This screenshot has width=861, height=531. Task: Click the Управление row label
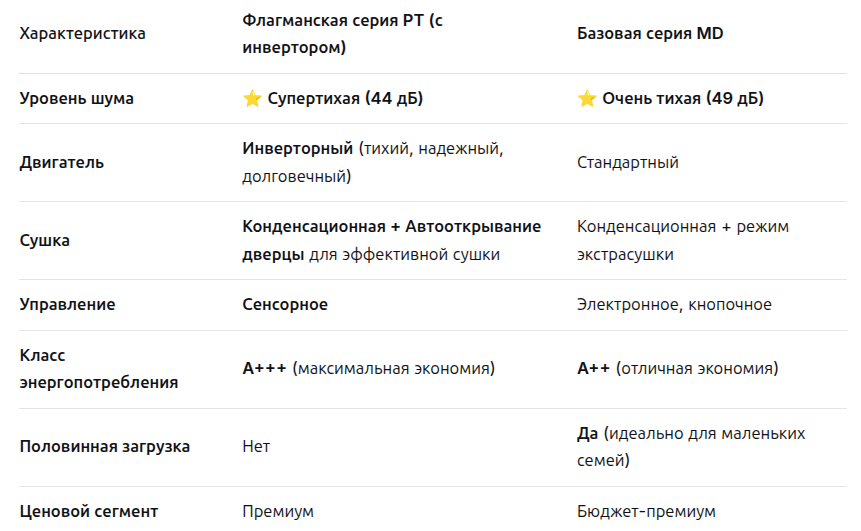68,305
